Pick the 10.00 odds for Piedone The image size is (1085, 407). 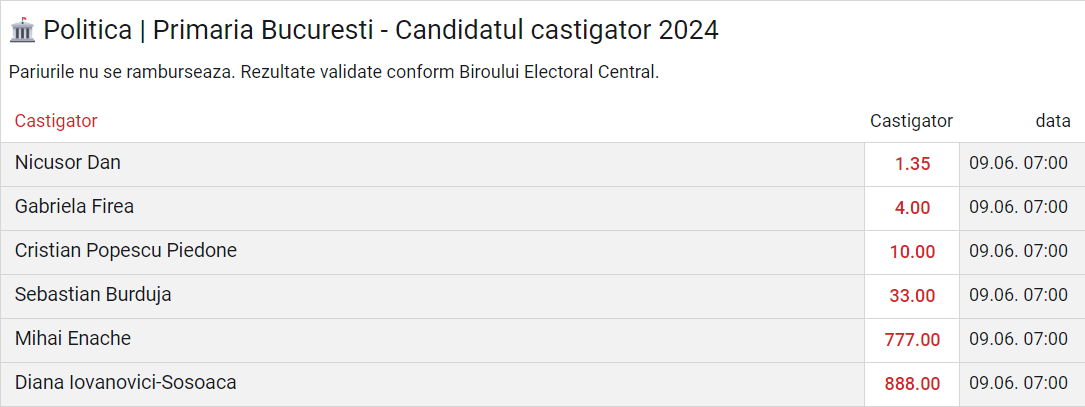click(912, 252)
